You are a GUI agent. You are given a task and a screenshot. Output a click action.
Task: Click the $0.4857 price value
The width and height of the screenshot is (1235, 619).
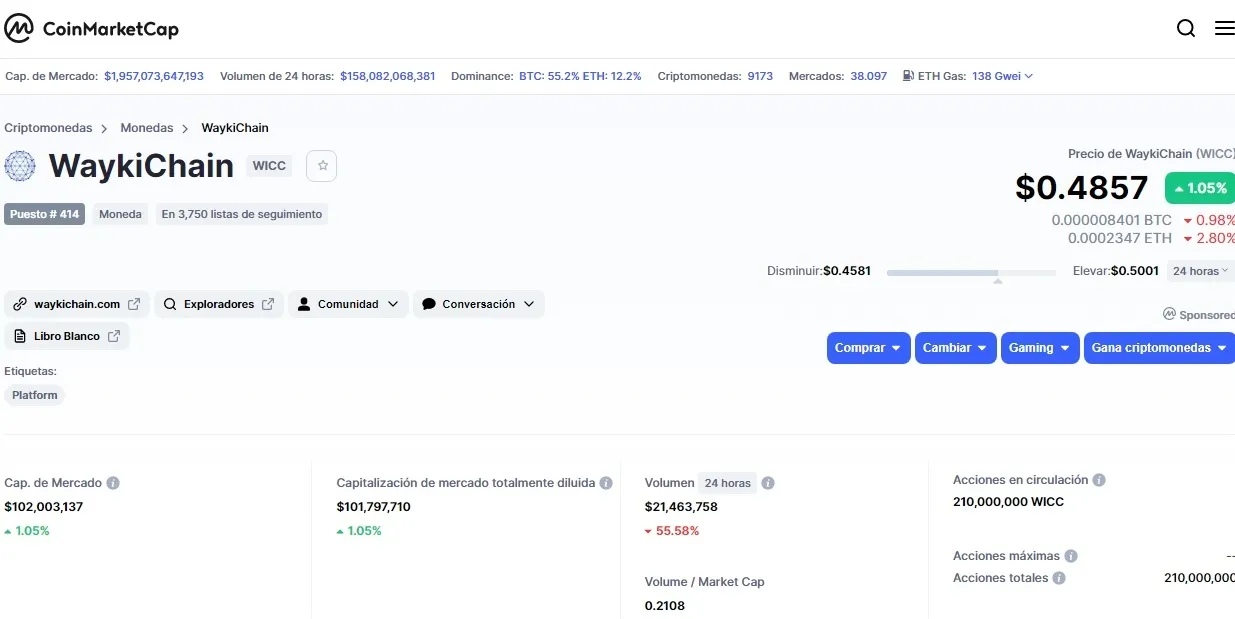coord(1082,188)
